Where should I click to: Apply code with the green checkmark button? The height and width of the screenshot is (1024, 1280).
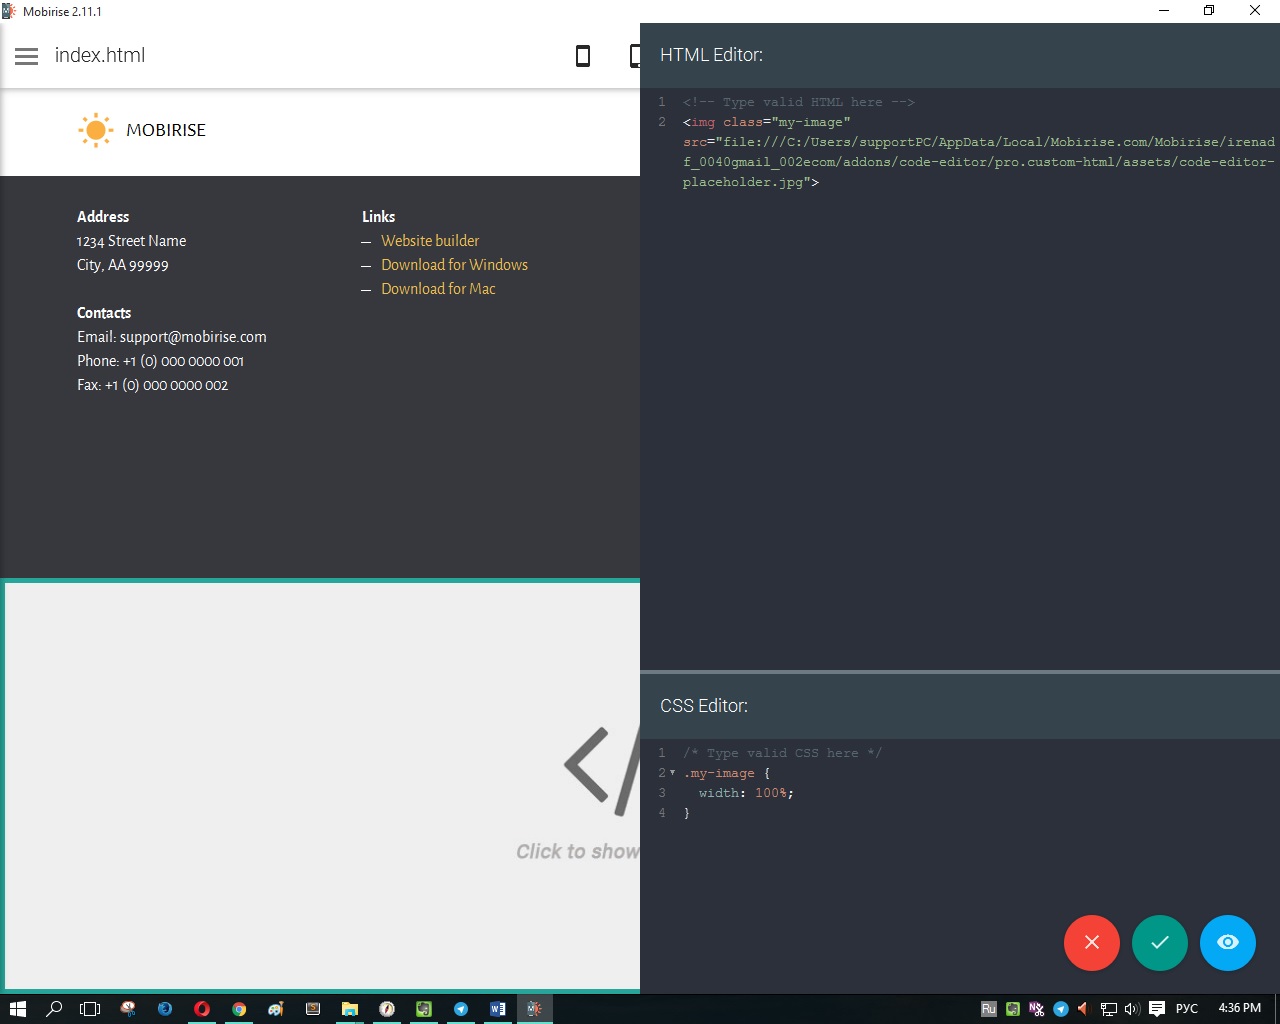tap(1160, 942)
